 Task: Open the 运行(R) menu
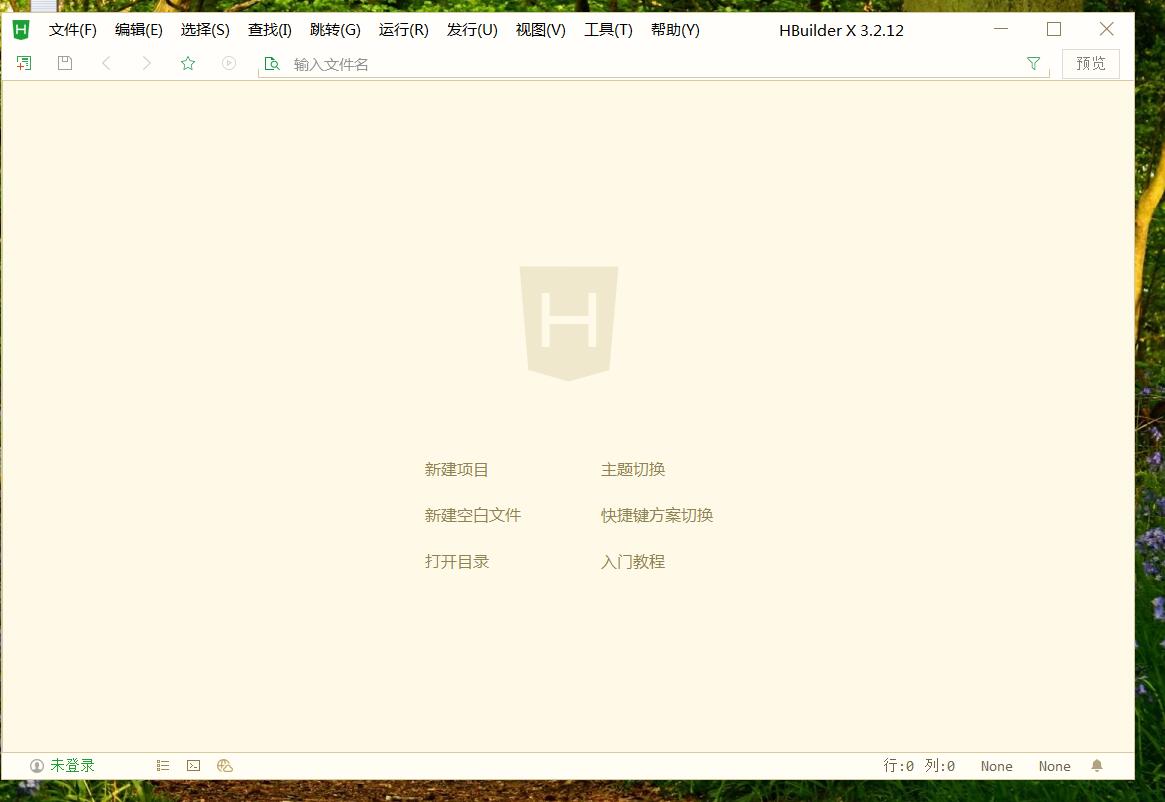403,30
